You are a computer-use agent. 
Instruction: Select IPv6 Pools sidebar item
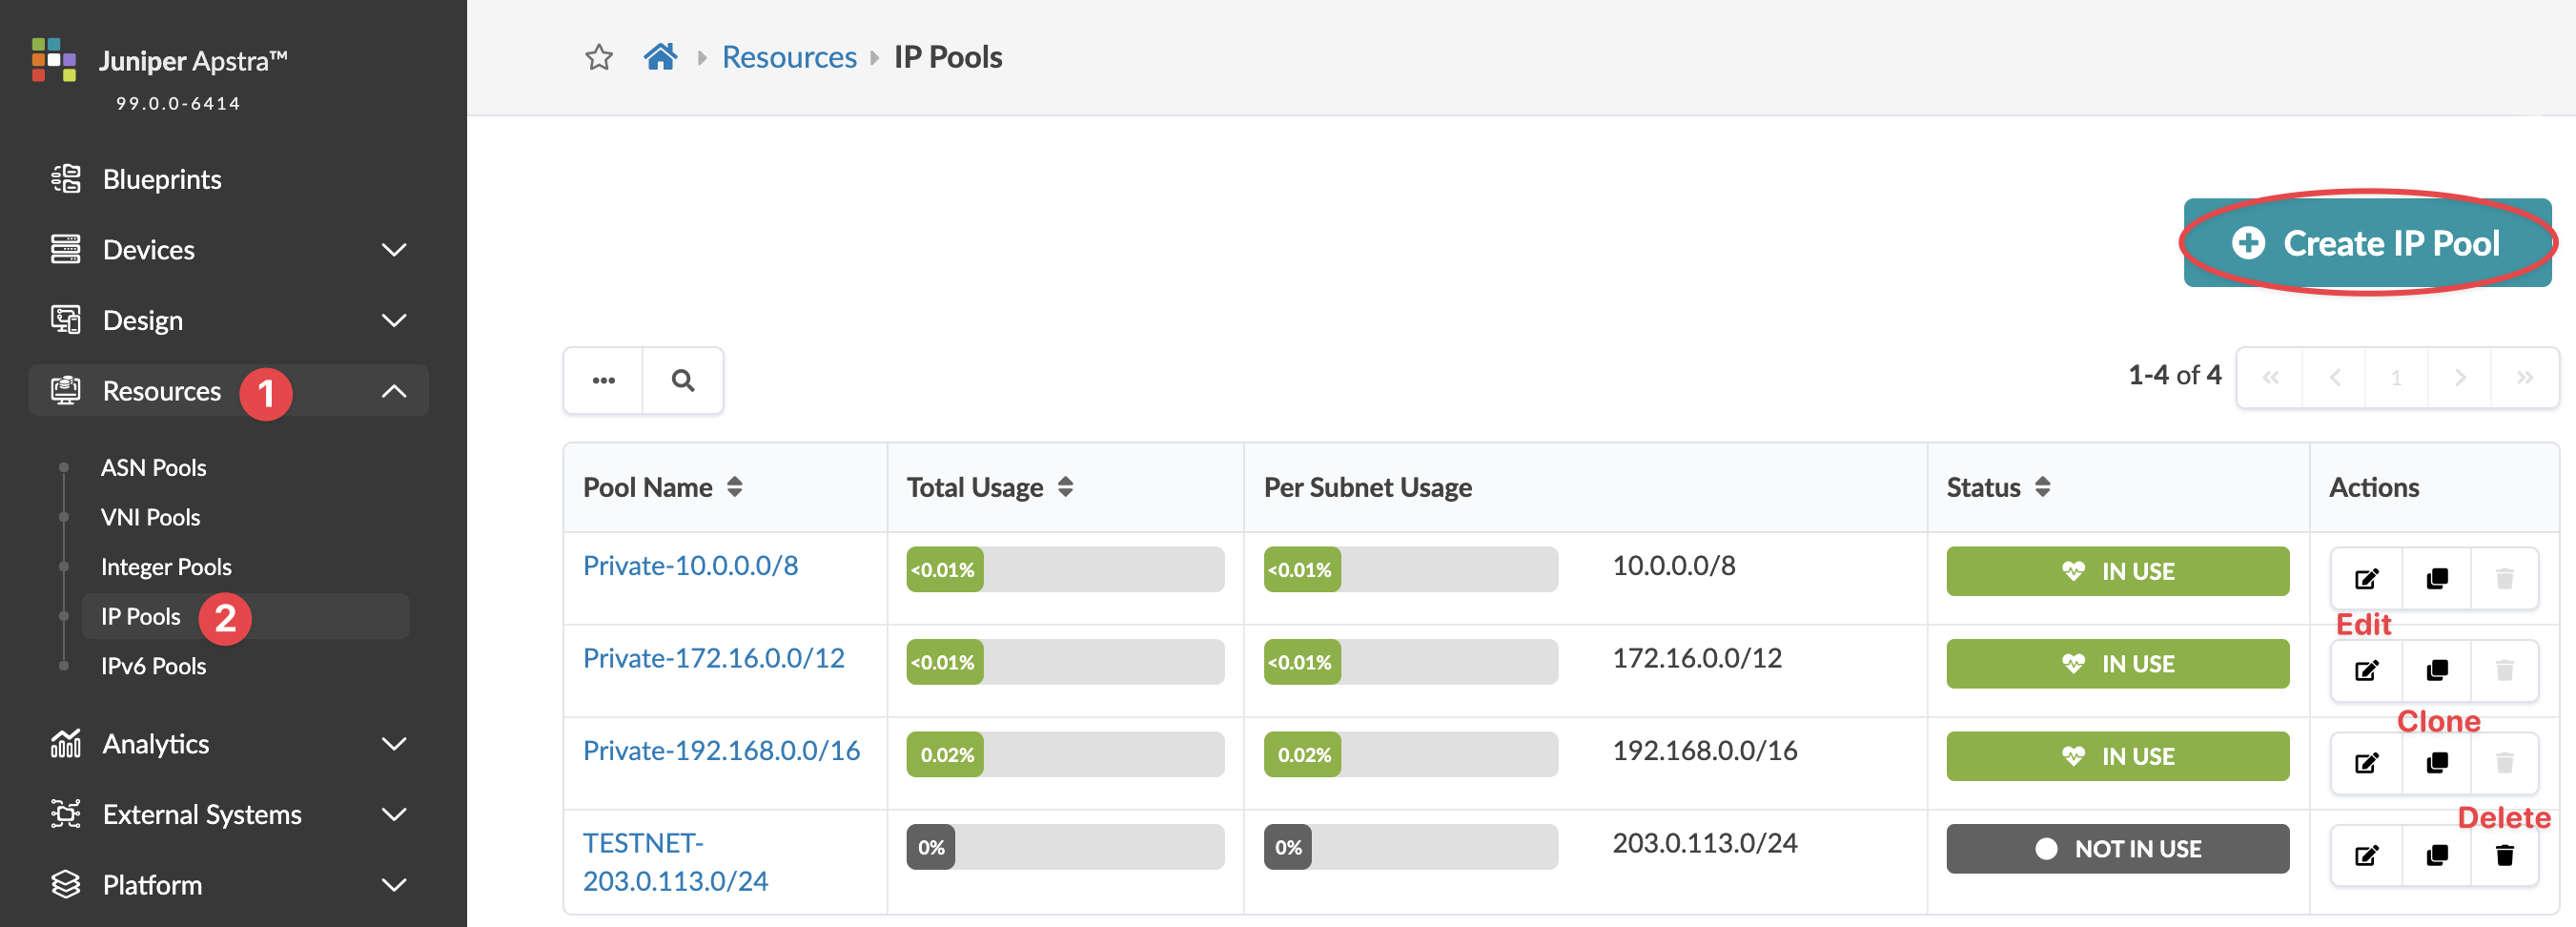[x=153, y=666]
